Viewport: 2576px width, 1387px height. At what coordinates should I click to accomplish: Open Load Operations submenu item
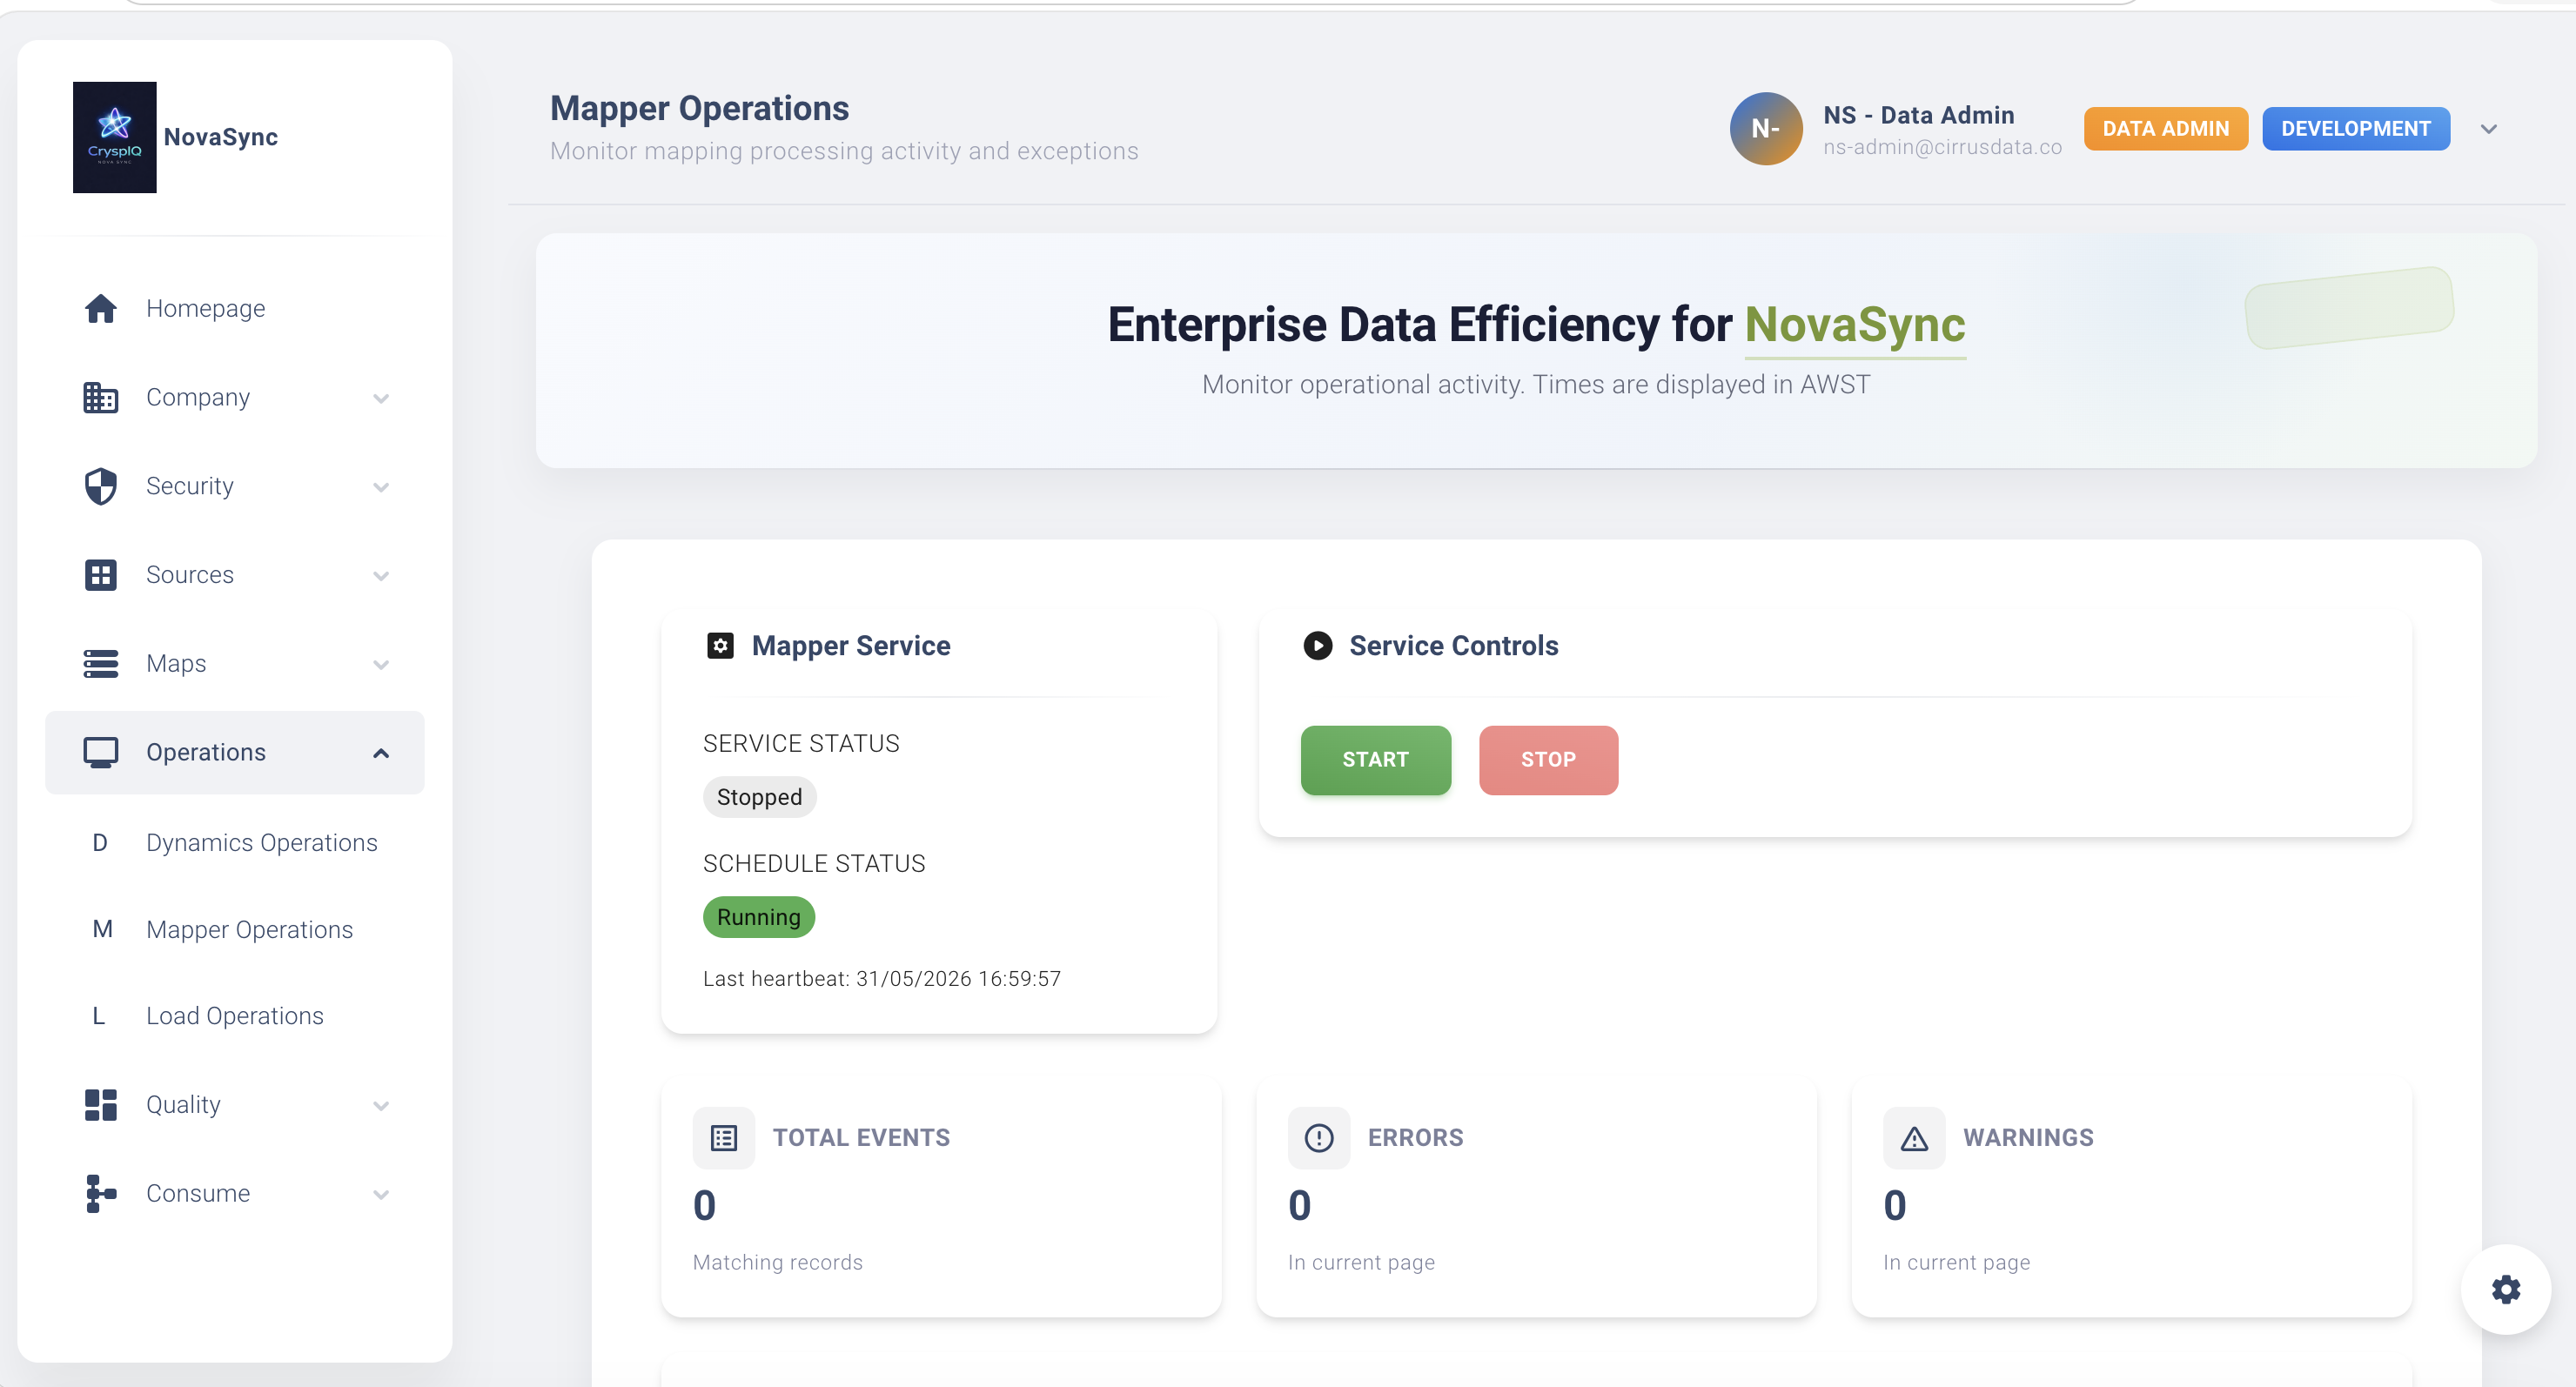[x=235, y=1016]
